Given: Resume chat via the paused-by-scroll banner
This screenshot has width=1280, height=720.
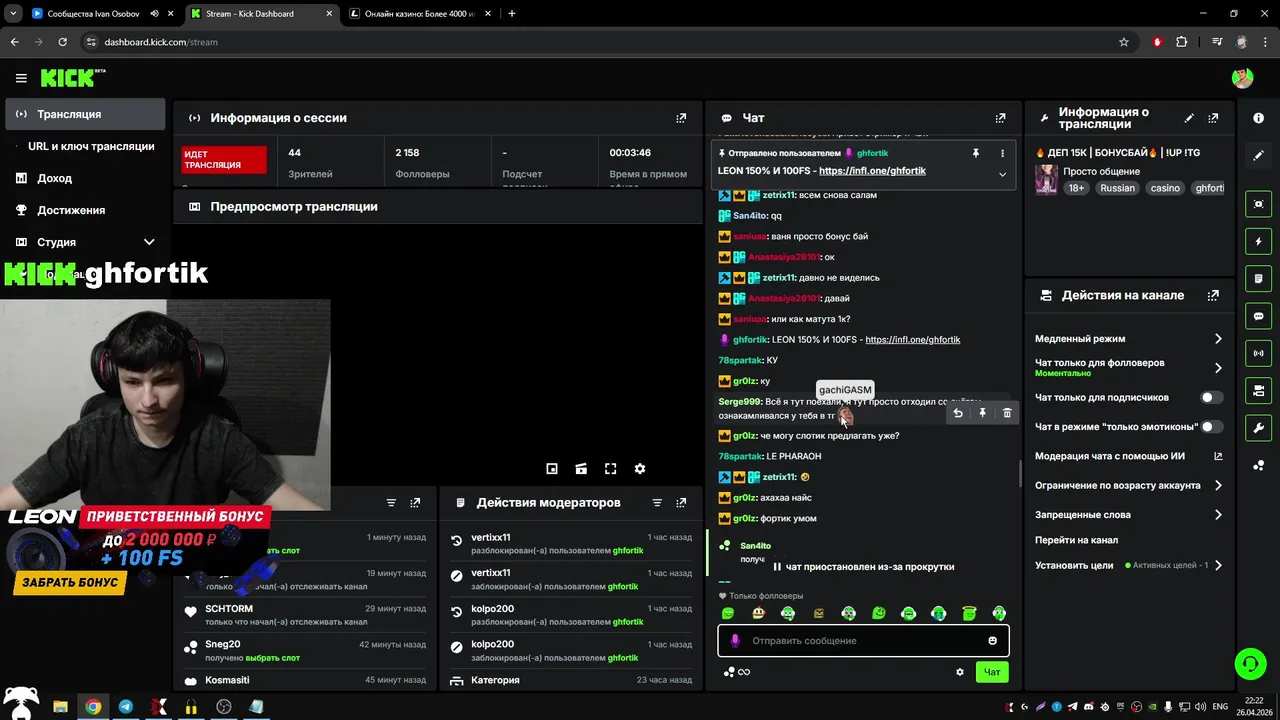Looking at the screenshot, I should (863, 567).
